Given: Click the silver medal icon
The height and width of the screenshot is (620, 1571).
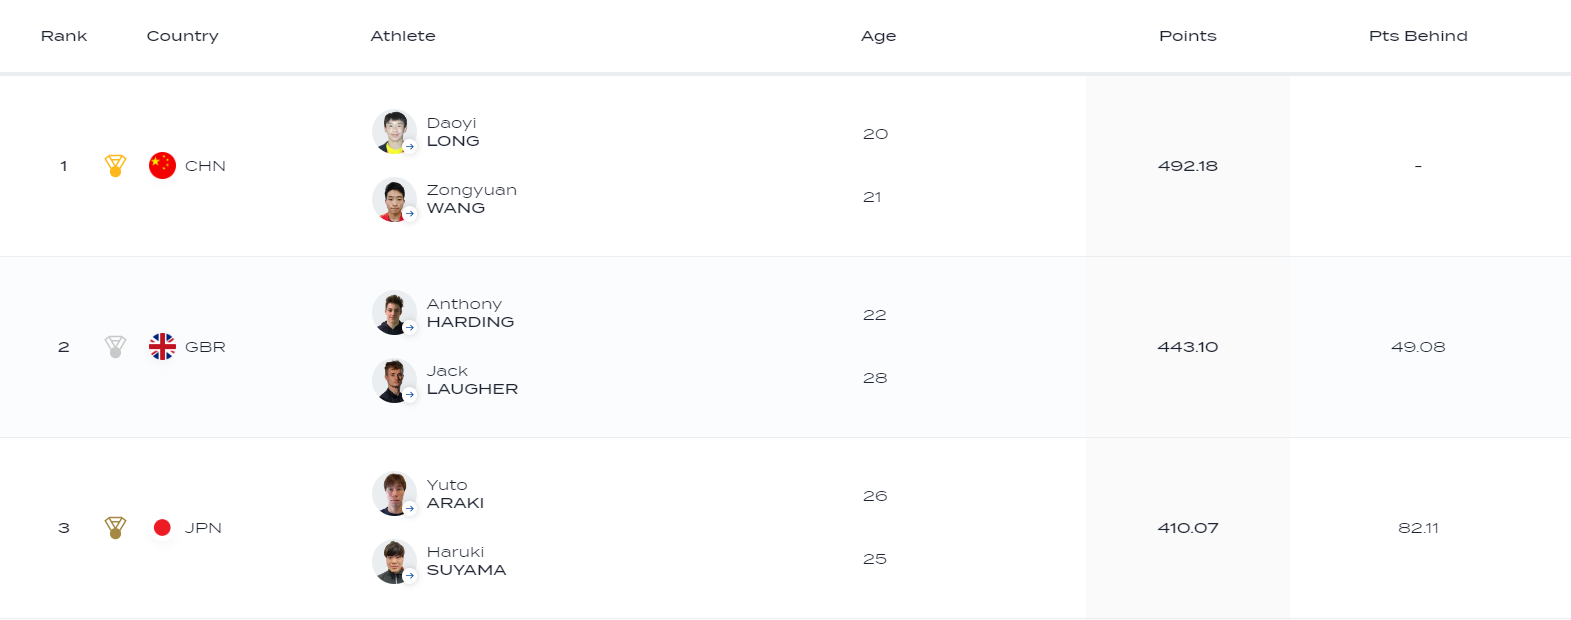Looking at the screenshot, I should coord(116,347).
